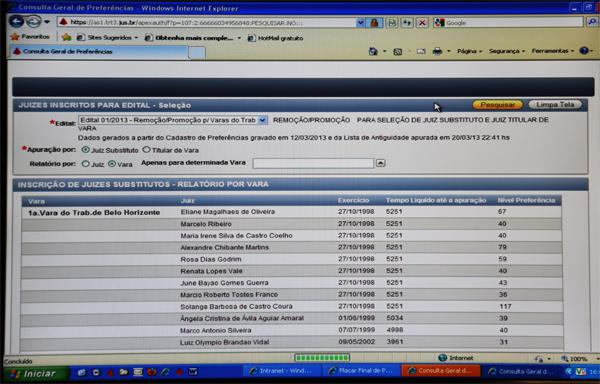Open the Vara lookup popup arrow
This screenshot has height=384, width=600.
click(380, 163)
